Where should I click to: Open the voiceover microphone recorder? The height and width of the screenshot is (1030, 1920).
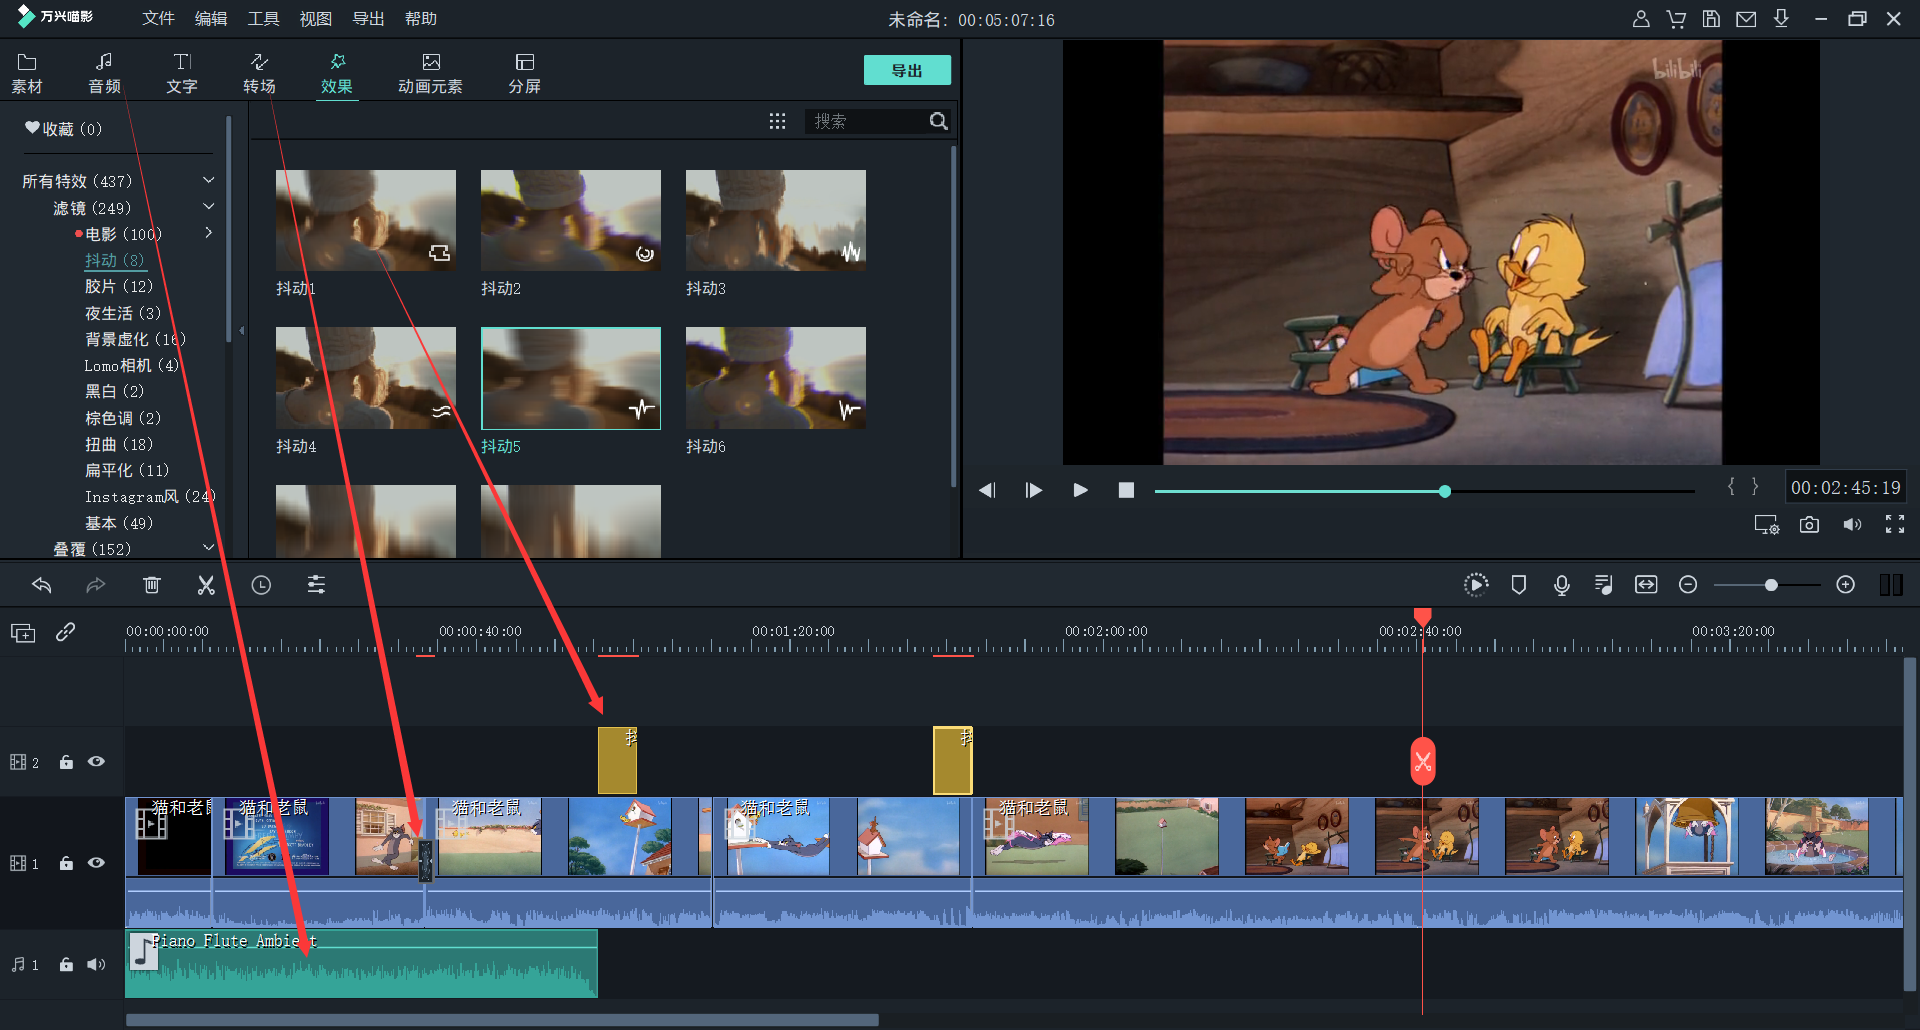point(1561,586)
